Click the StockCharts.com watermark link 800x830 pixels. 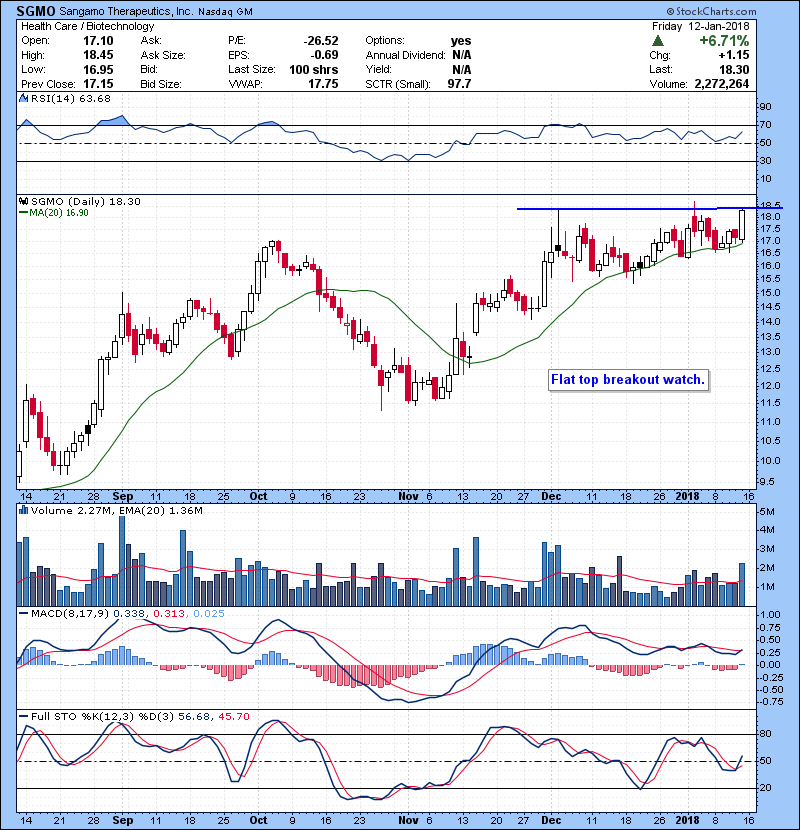(x=711, y=11)
